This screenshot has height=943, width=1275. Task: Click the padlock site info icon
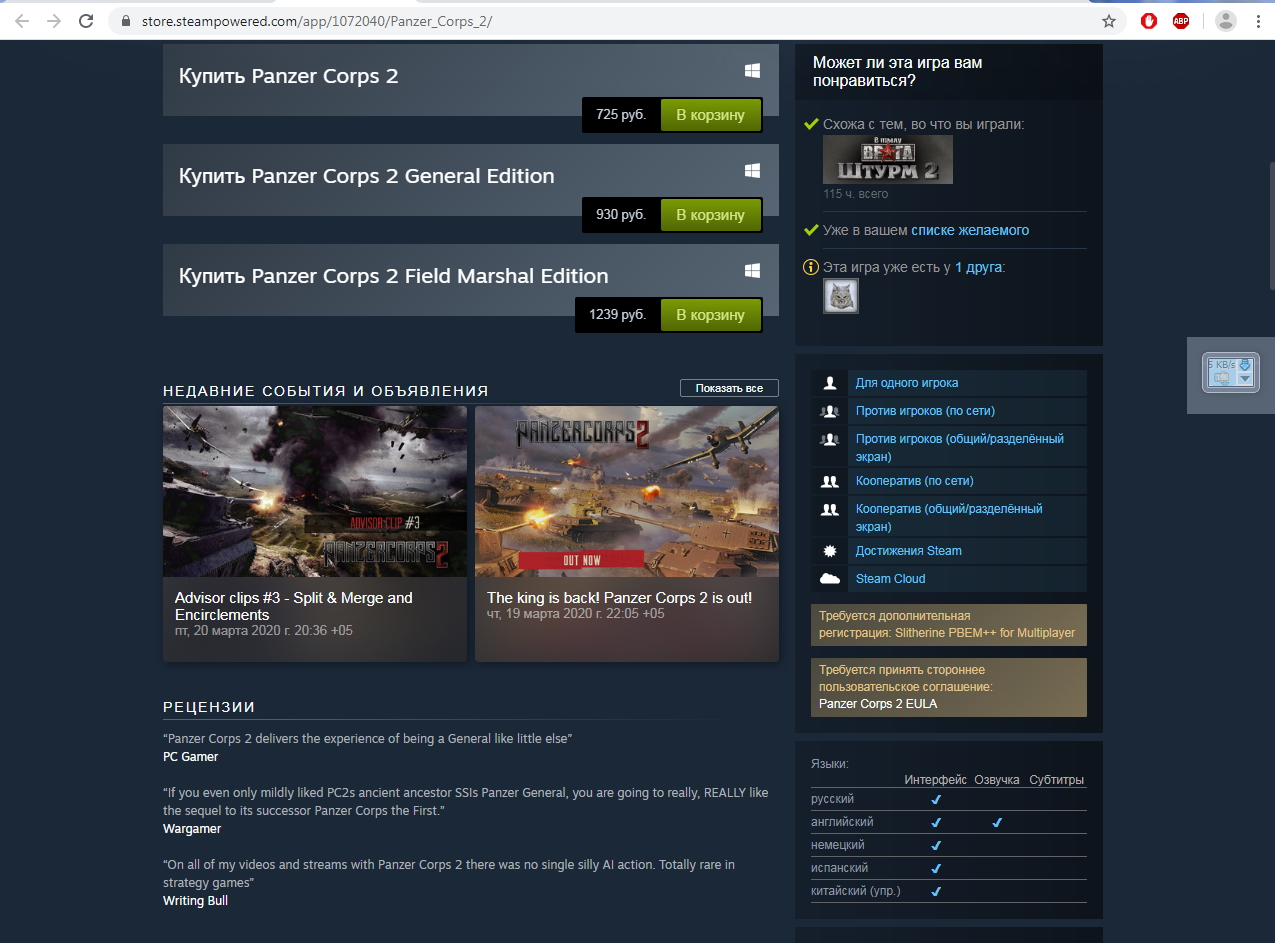(125, 21)
